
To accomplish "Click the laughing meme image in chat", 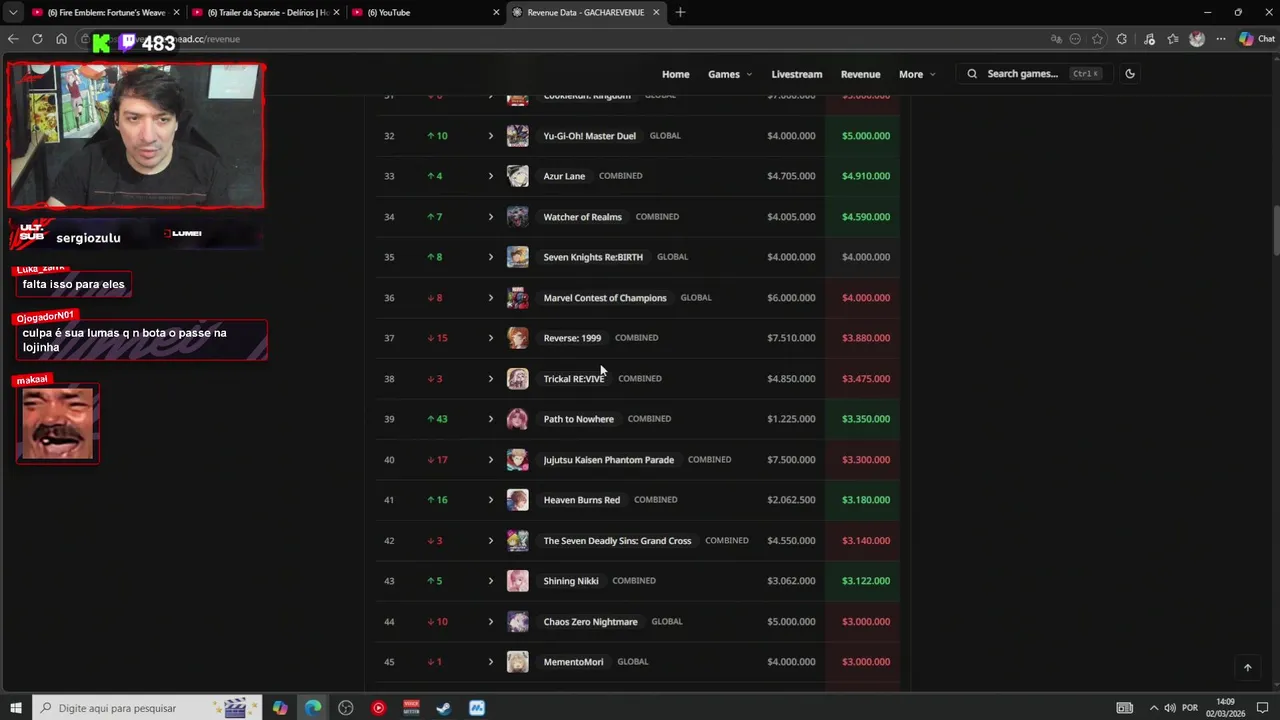I will pos(58,423).
